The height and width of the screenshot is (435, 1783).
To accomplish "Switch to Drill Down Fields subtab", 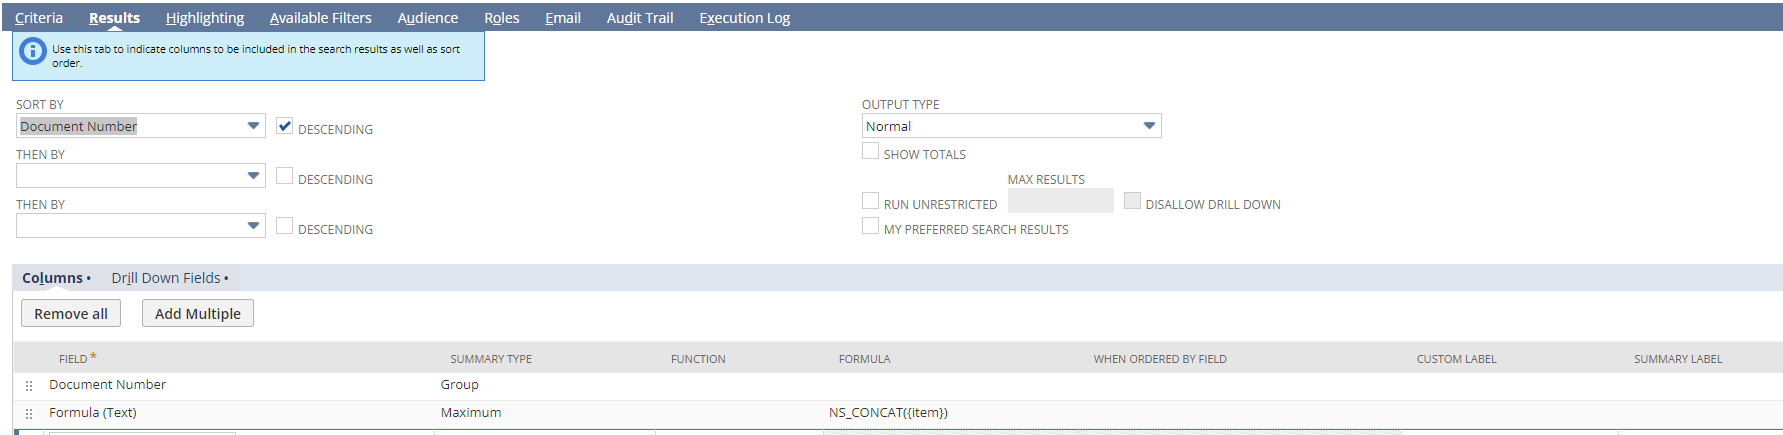I will point(169,278).
